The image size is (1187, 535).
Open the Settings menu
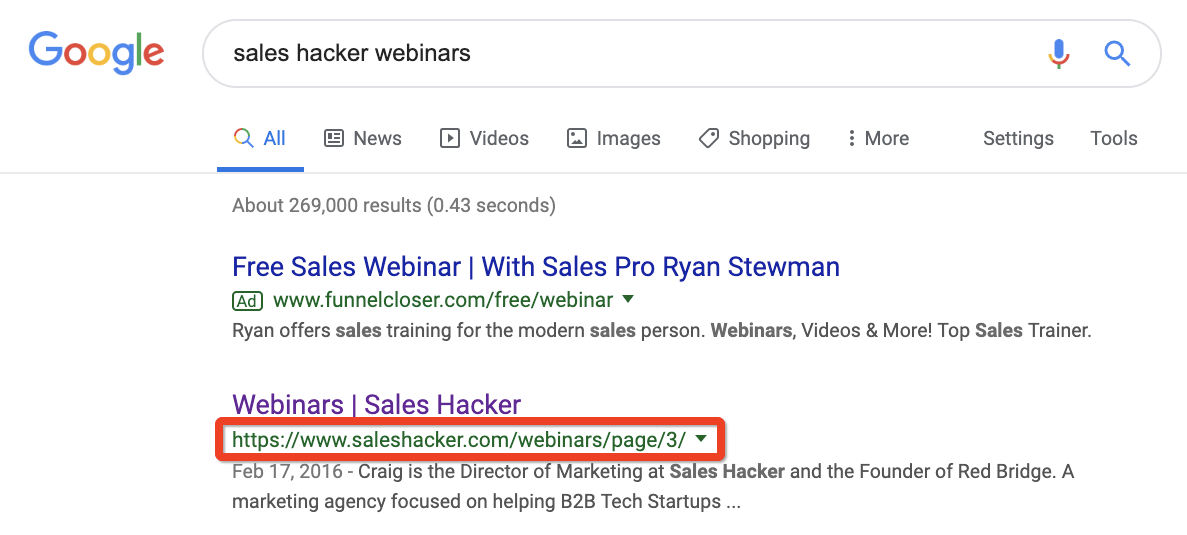1018,139
